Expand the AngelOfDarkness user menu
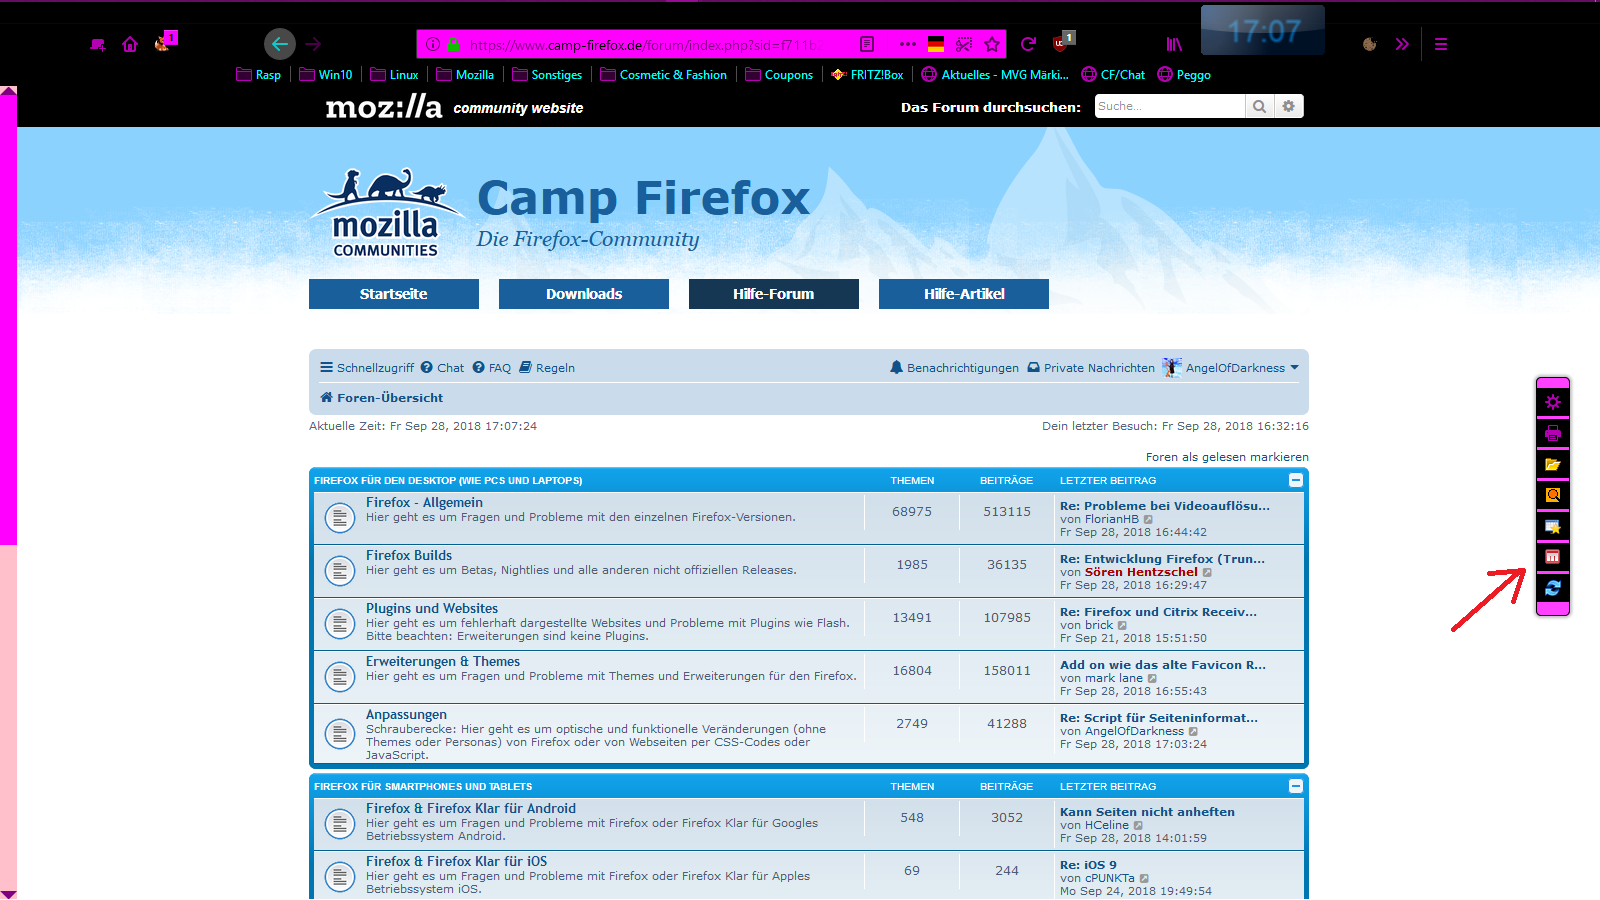 [x=1231, y=368]
